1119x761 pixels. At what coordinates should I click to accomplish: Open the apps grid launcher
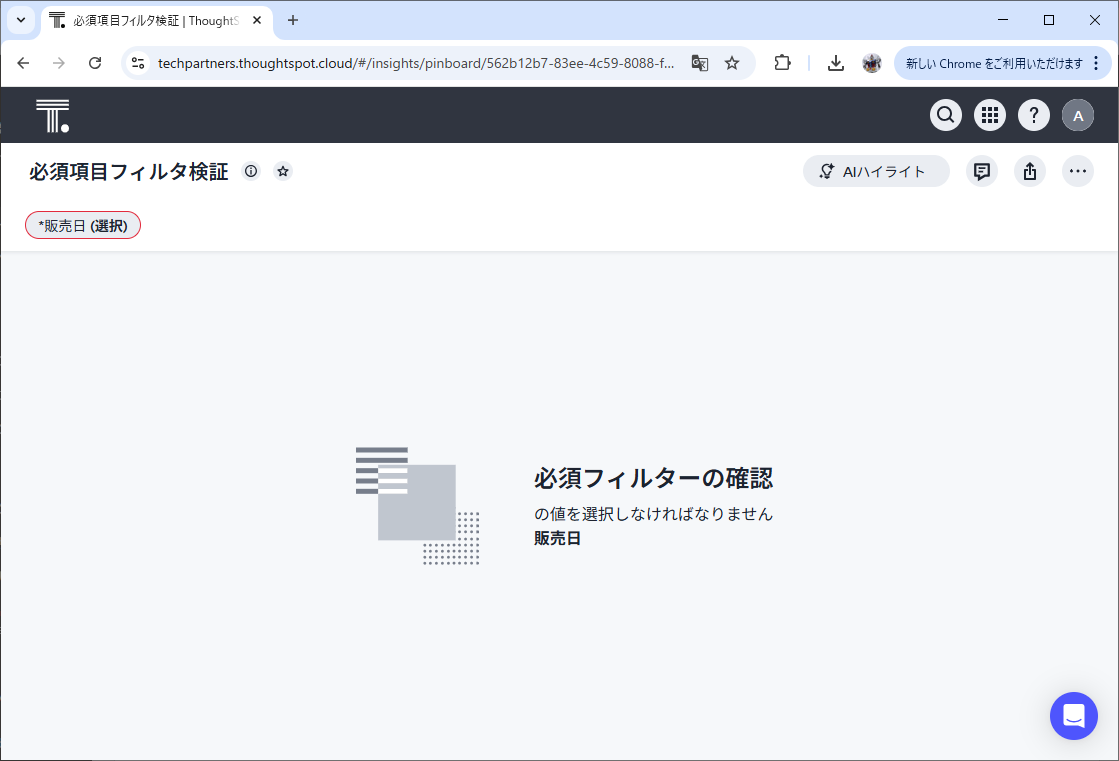coord(989,116)
